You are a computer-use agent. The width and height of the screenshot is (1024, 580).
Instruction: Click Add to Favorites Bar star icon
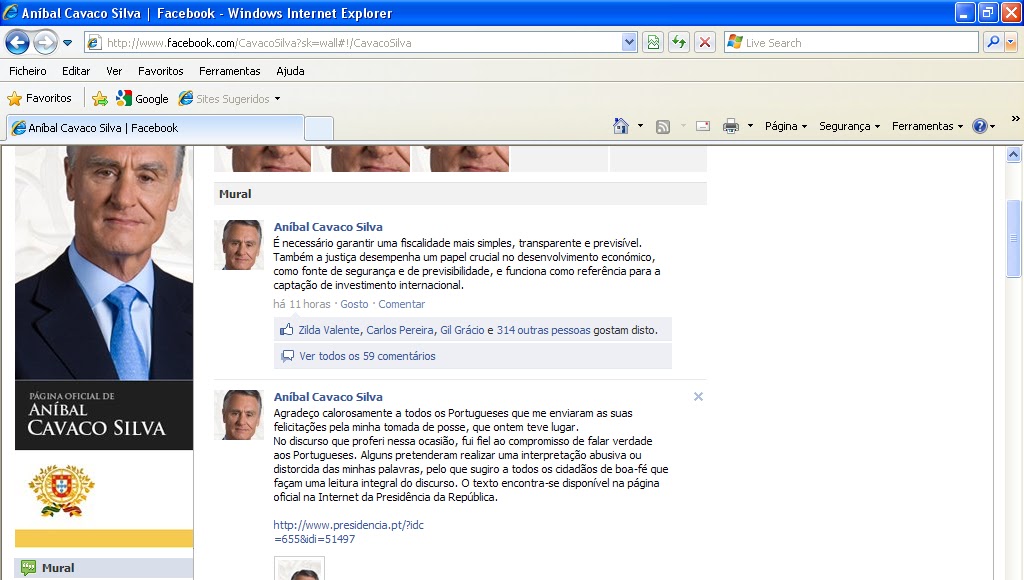[x=100, y=99]
